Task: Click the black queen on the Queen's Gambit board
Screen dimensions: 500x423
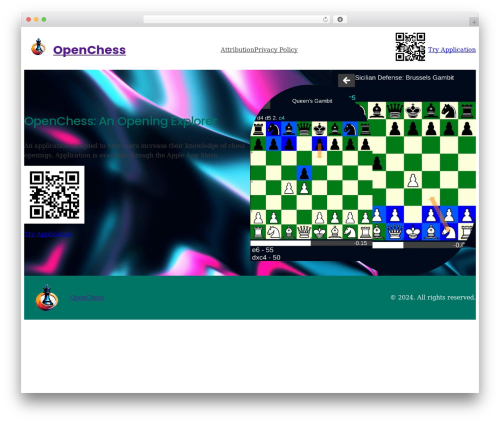Action: pyautogui.click(x=304, y=129)
